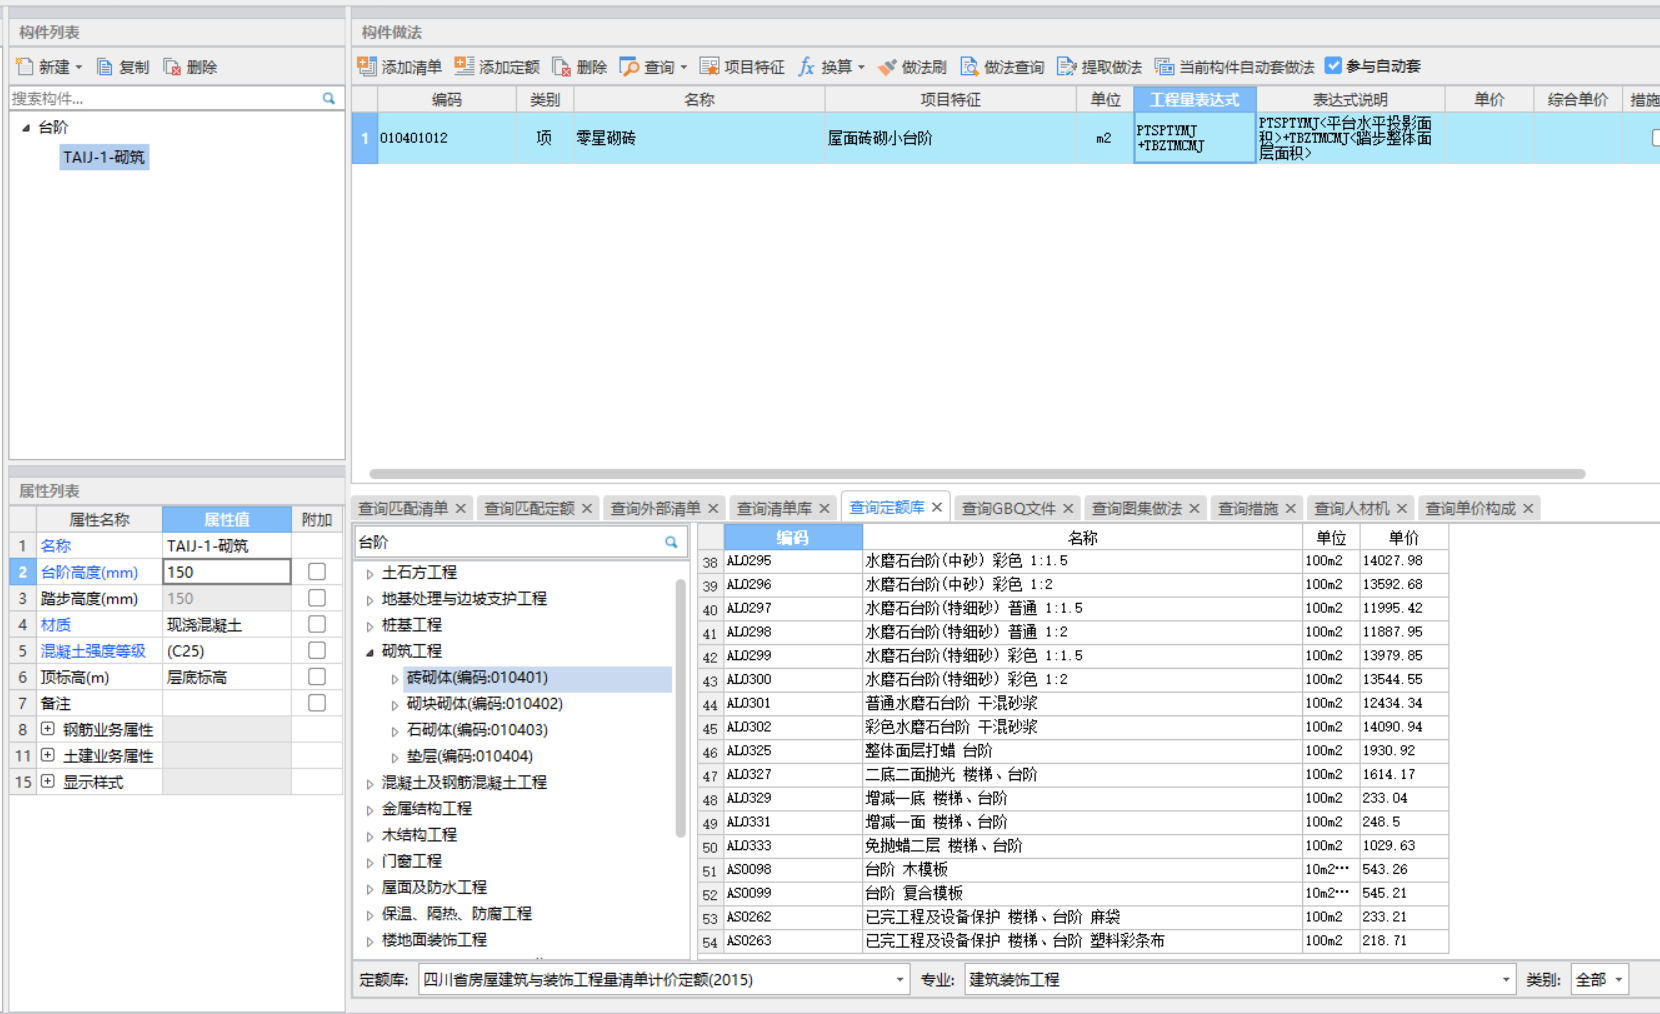Check 附加 box for 混凝土强度等级
This screenshot has height=1014, width=1660.
click(x=317, y=650)
